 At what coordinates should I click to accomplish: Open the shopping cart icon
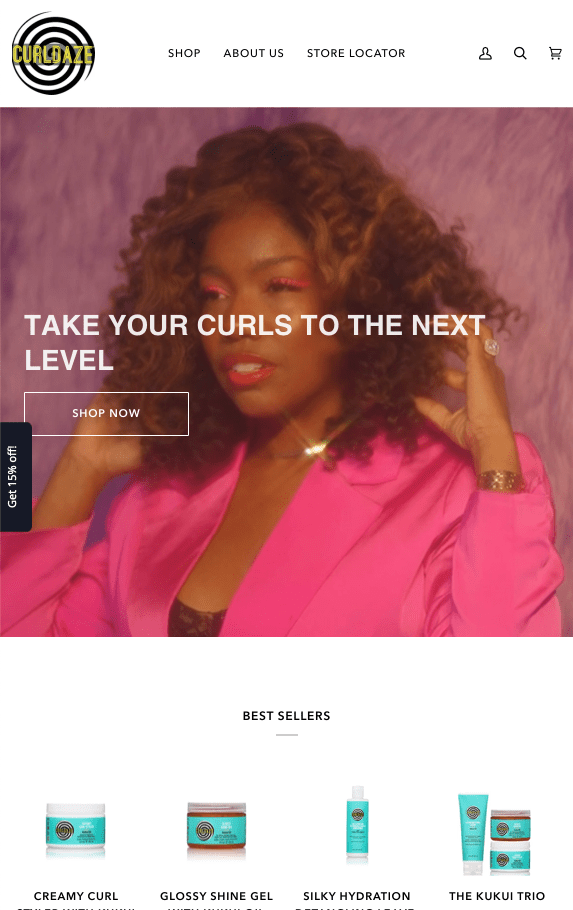(556, 53)
